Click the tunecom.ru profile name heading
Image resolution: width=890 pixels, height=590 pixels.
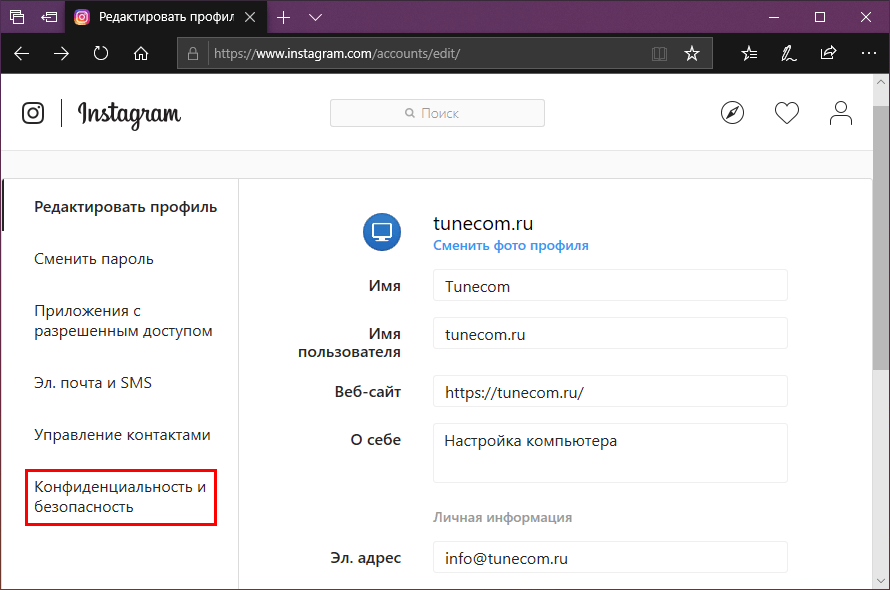(x=483, y=223)
